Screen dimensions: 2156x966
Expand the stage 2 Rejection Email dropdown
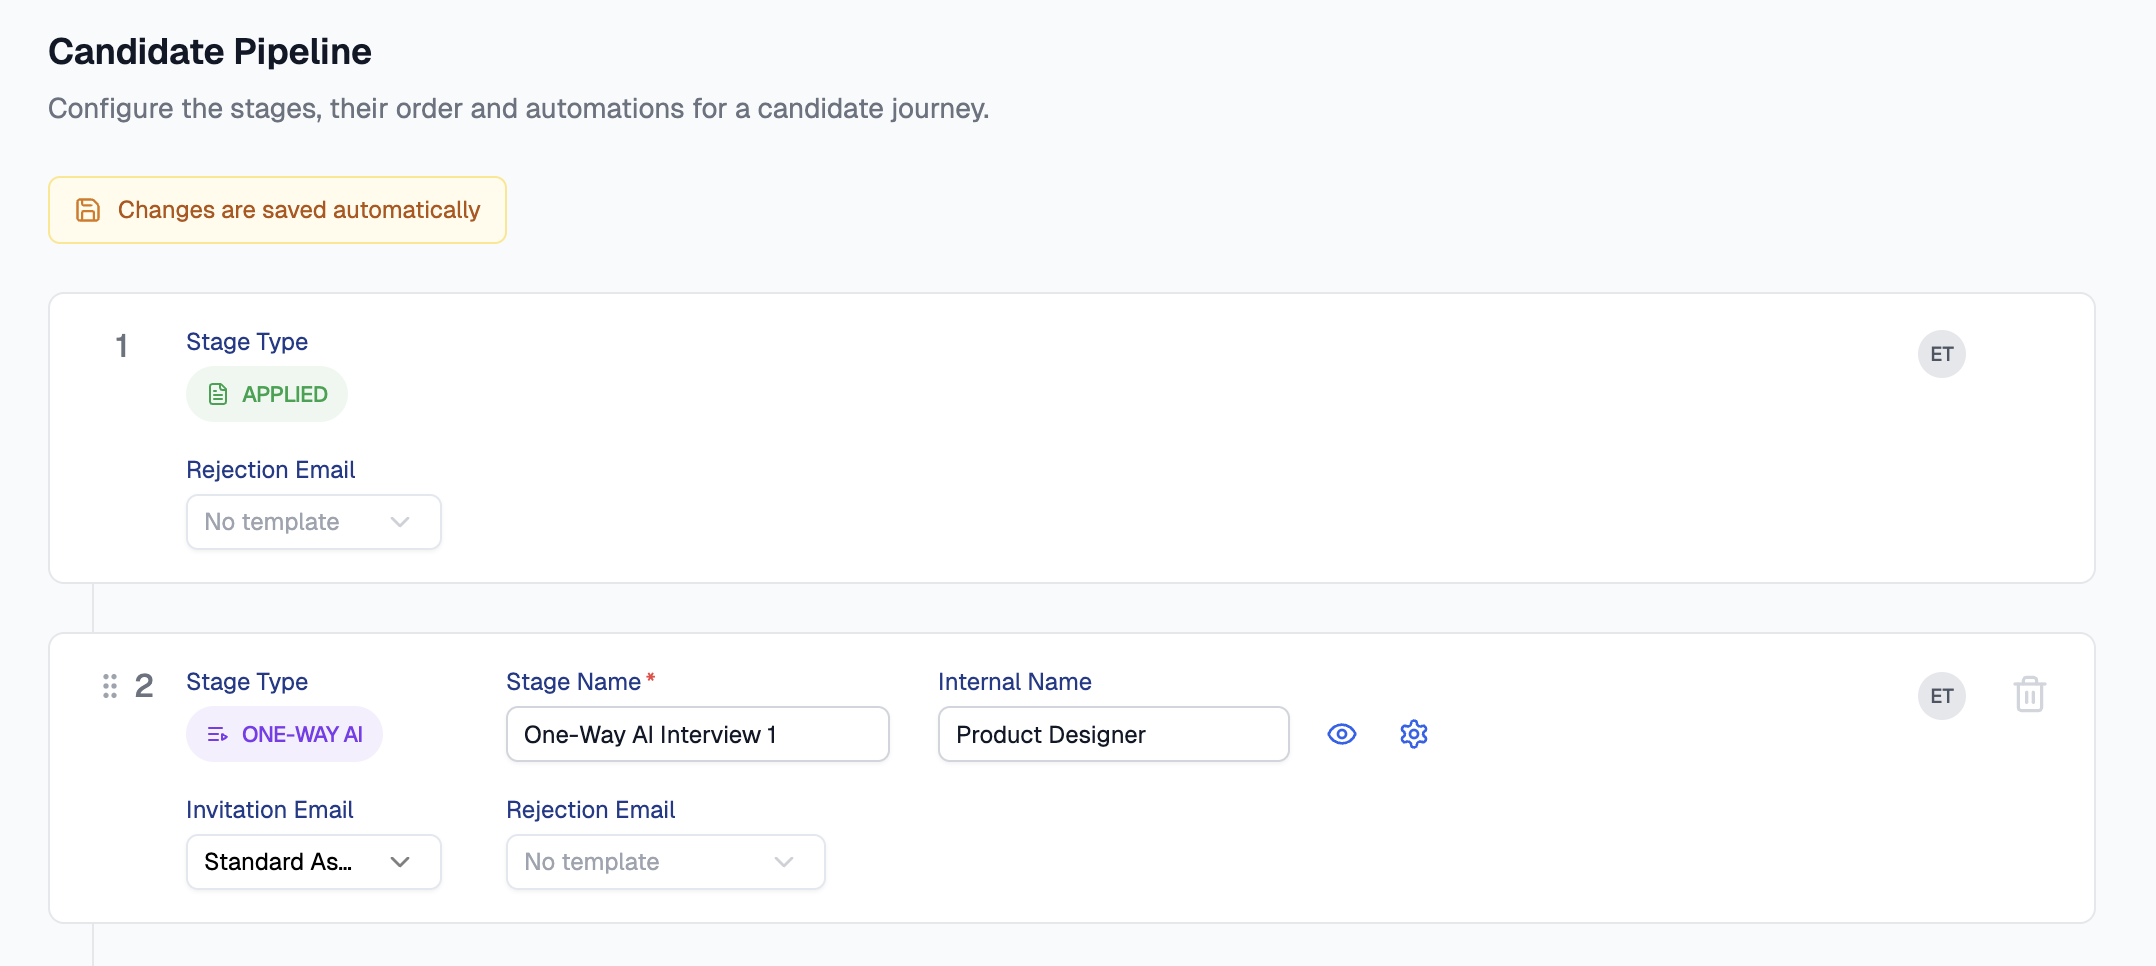[x=665, y=862]
